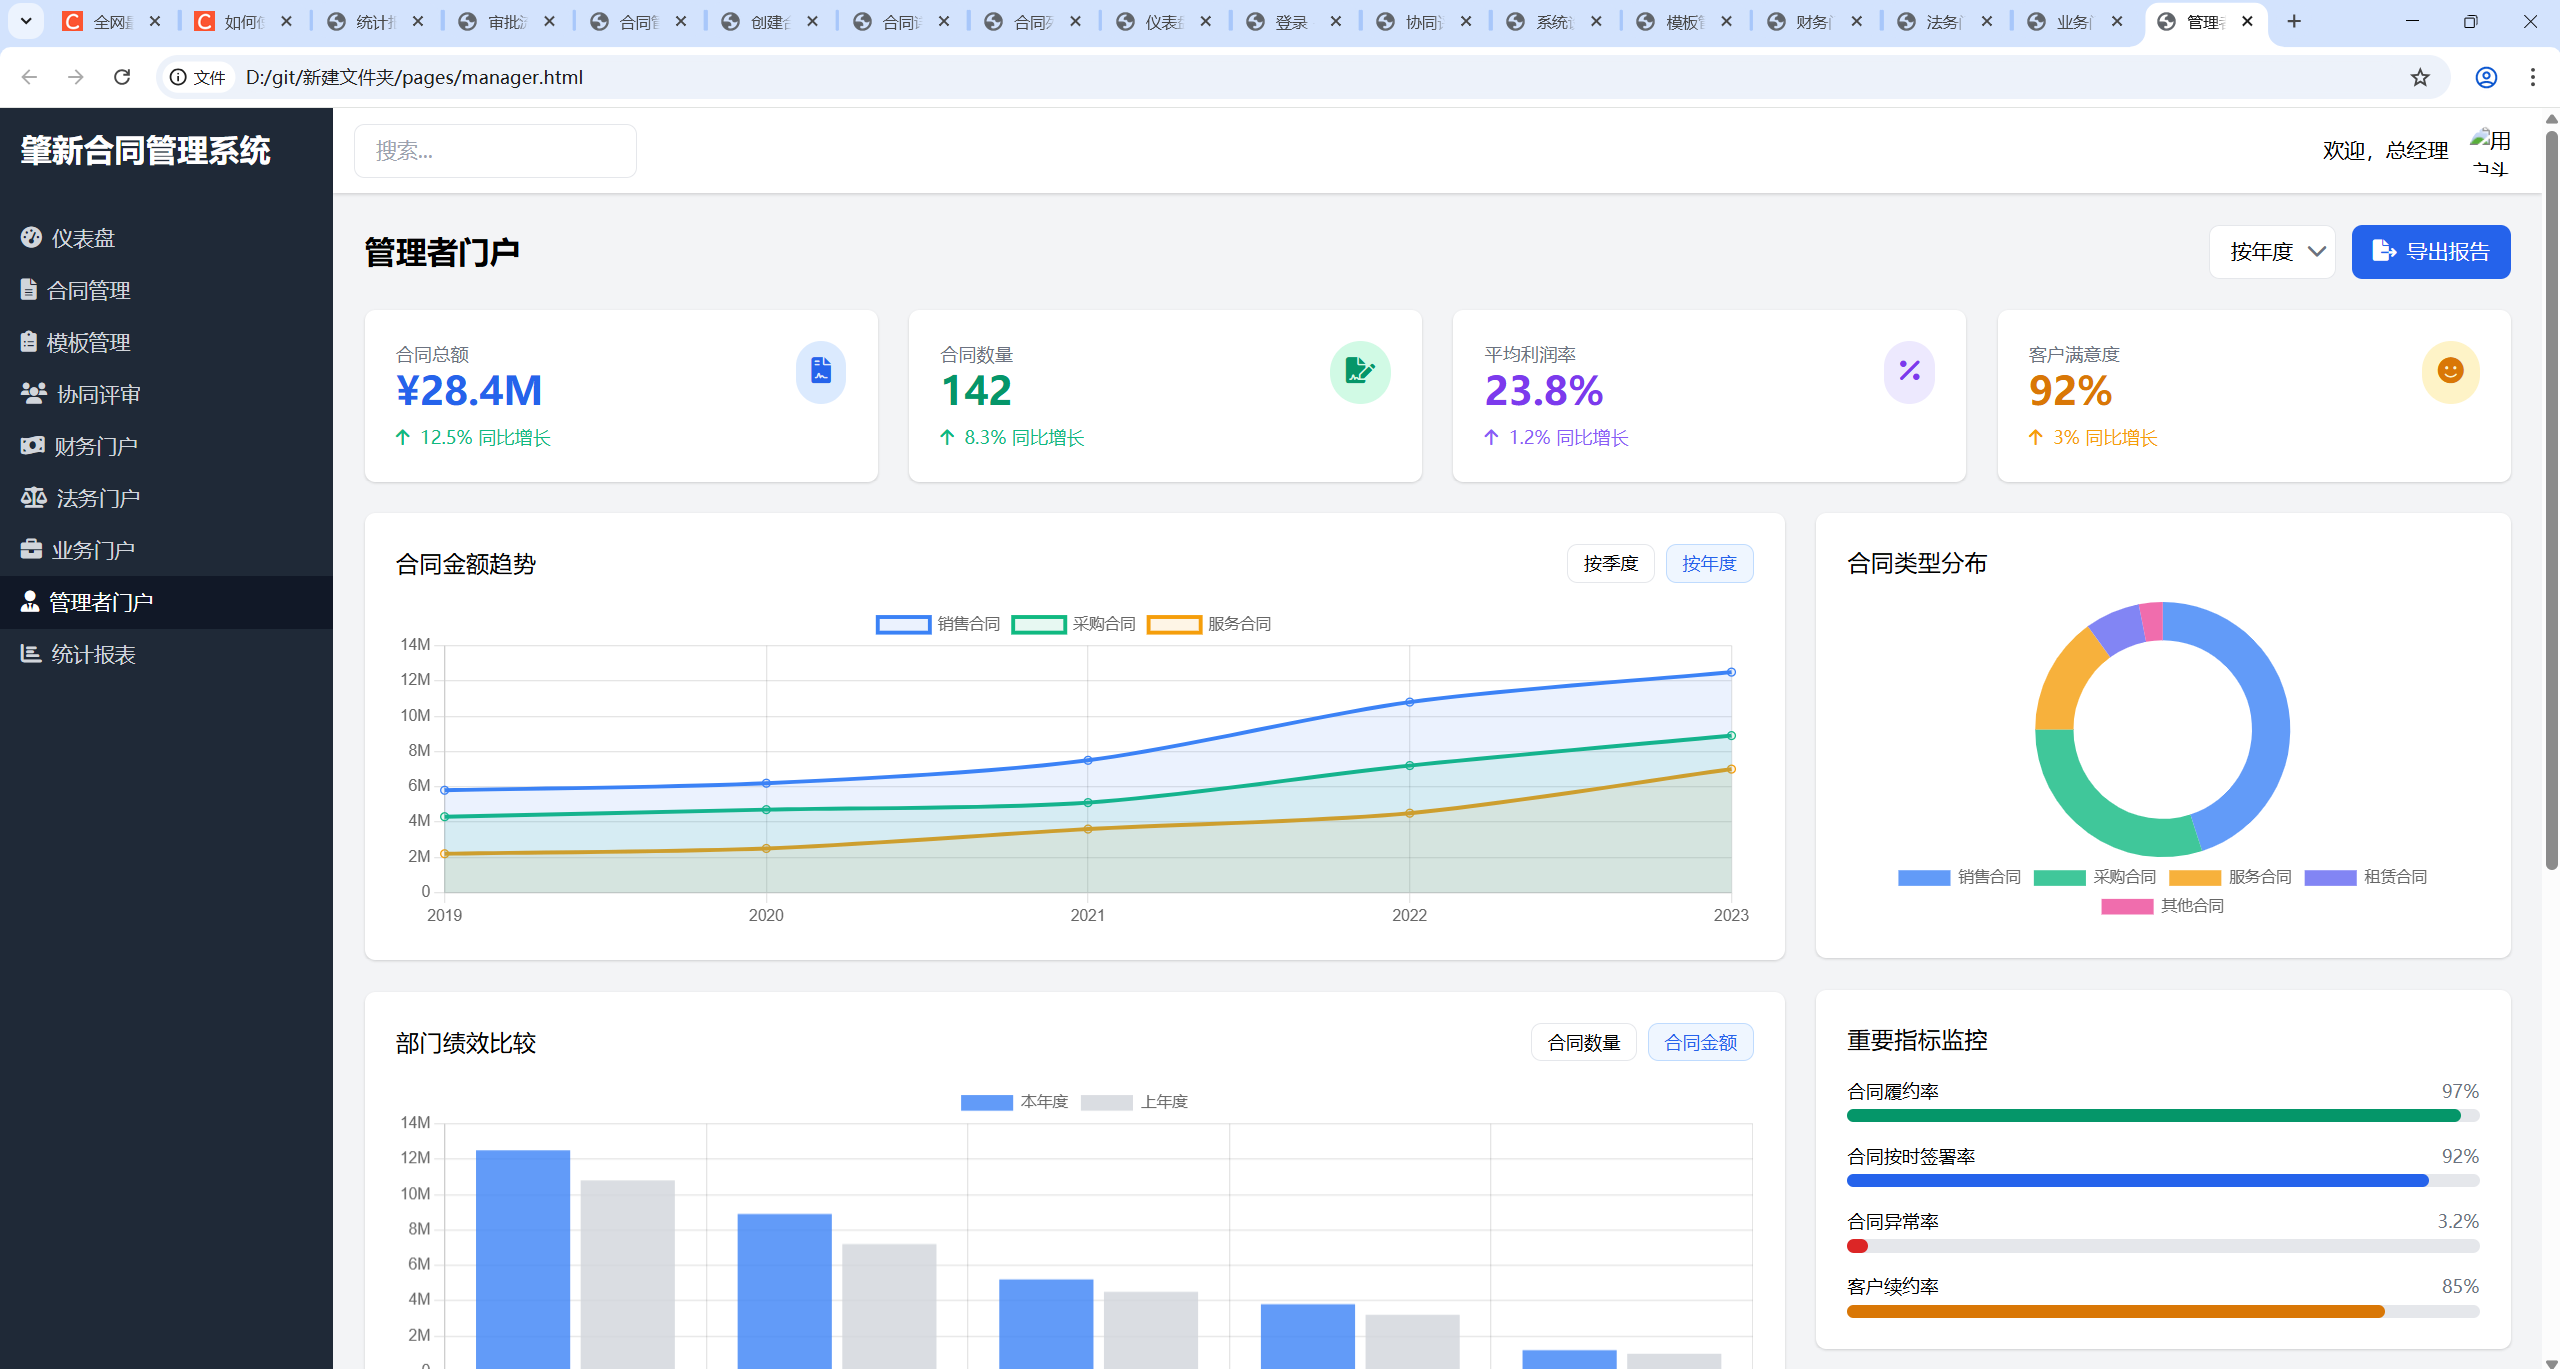Open Chrome three-dot menu
The height and width of the screenshot is (1369, 2560).
click(x=2532, y=77)
